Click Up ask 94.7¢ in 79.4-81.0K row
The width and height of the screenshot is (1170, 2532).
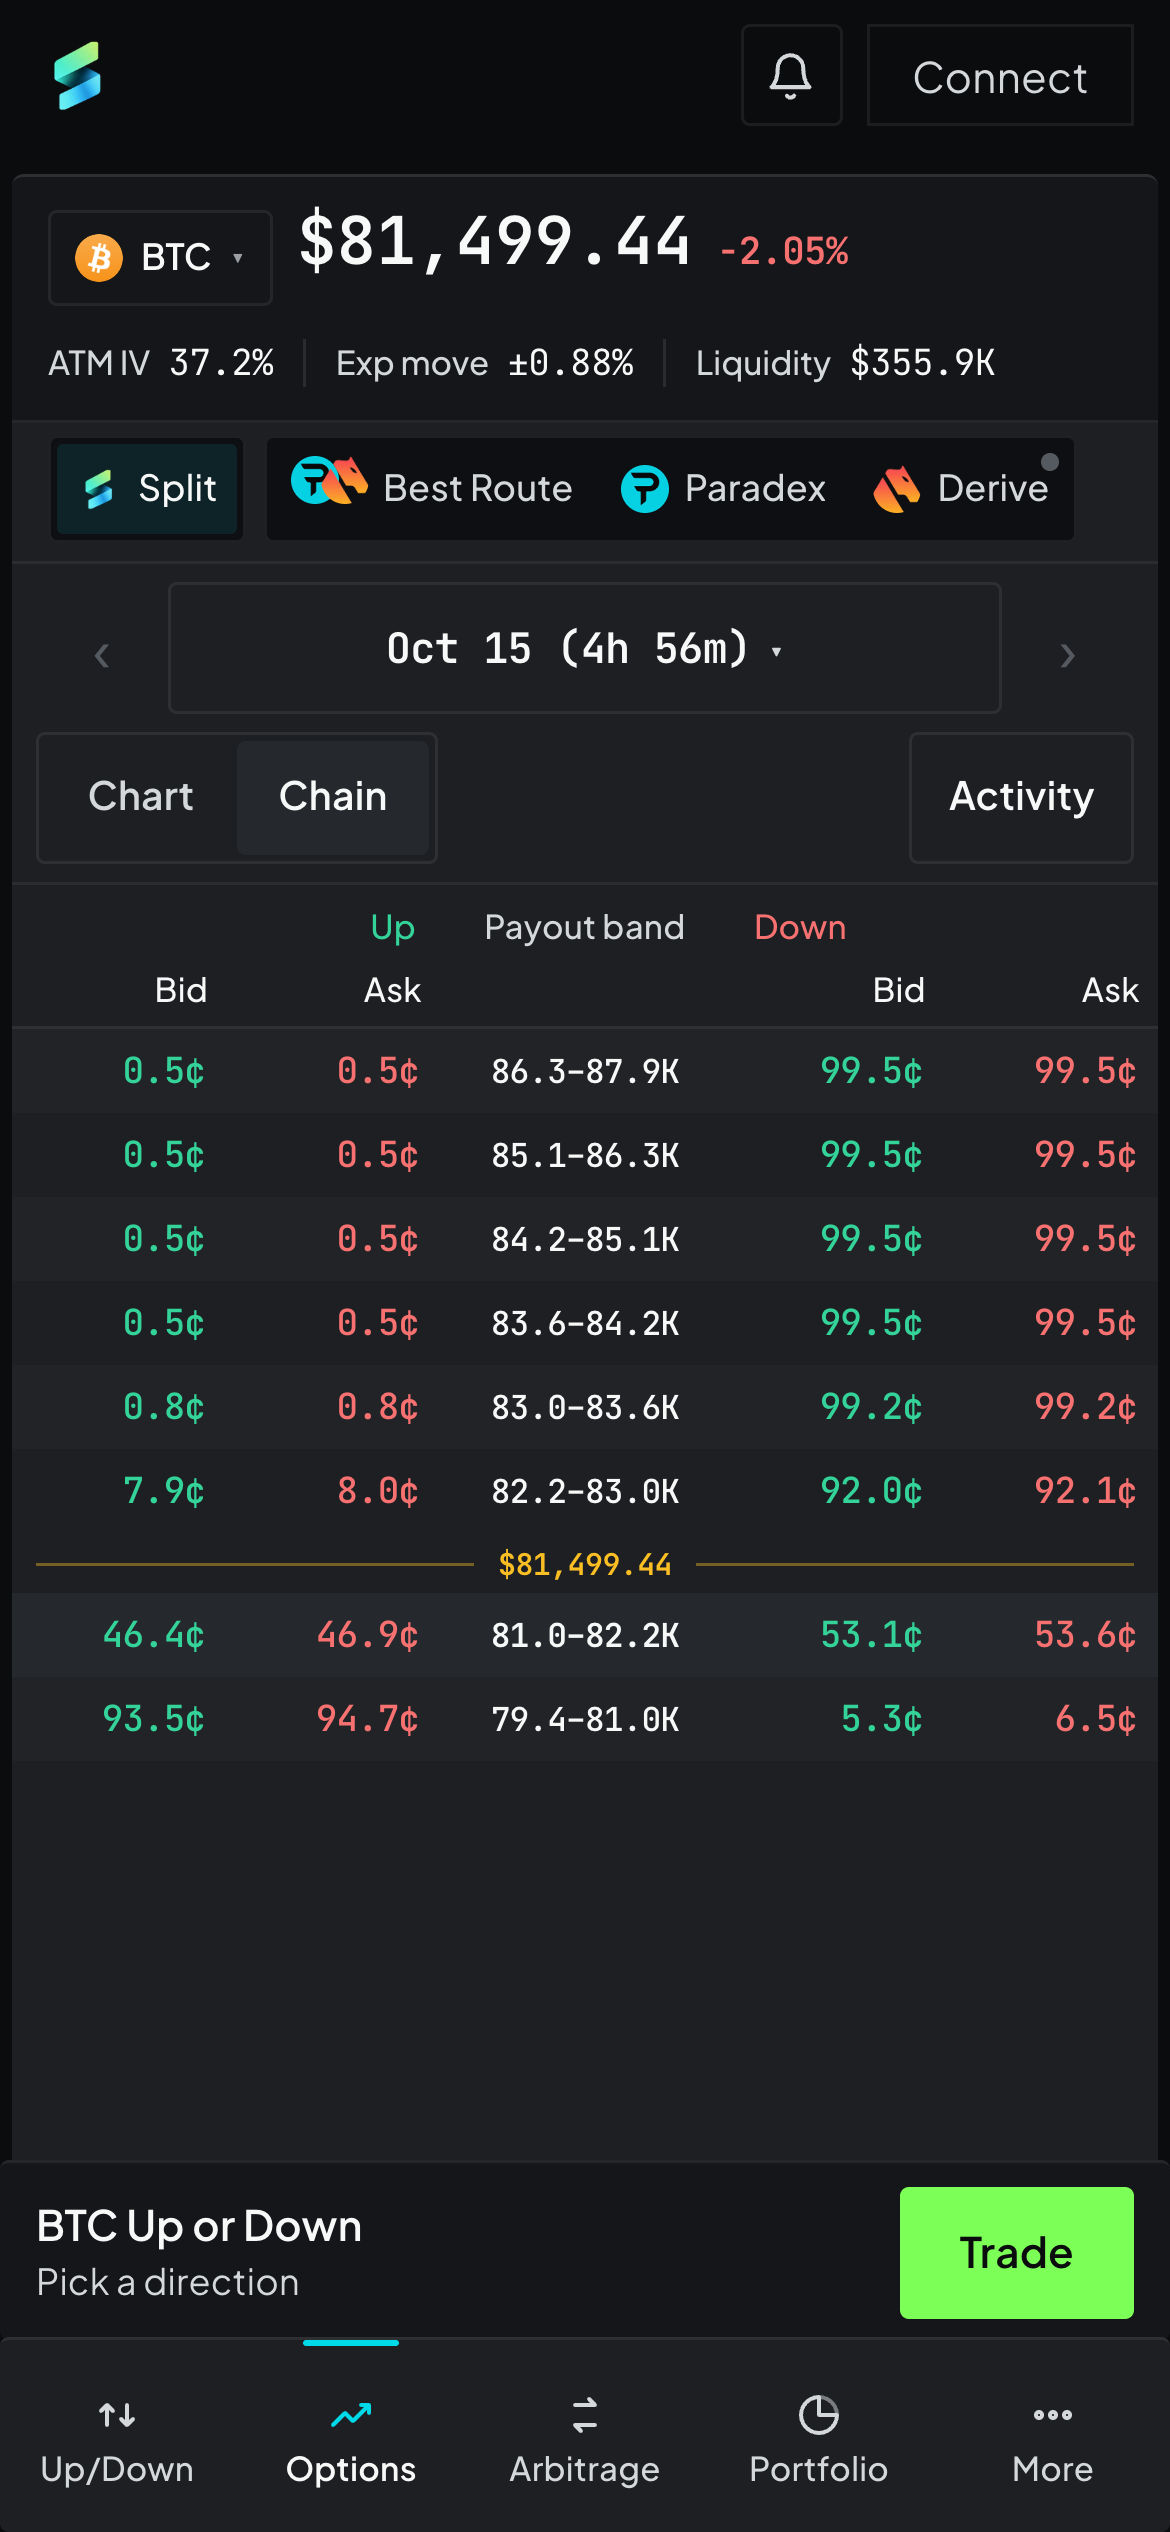367,1719
